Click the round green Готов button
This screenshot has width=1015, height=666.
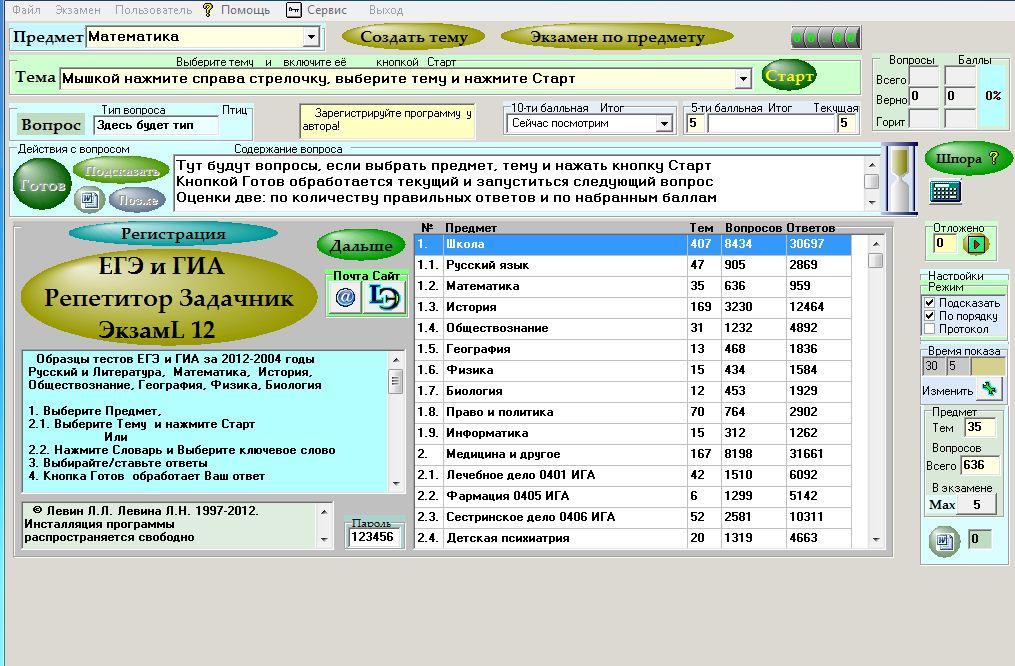click(42, 185)
